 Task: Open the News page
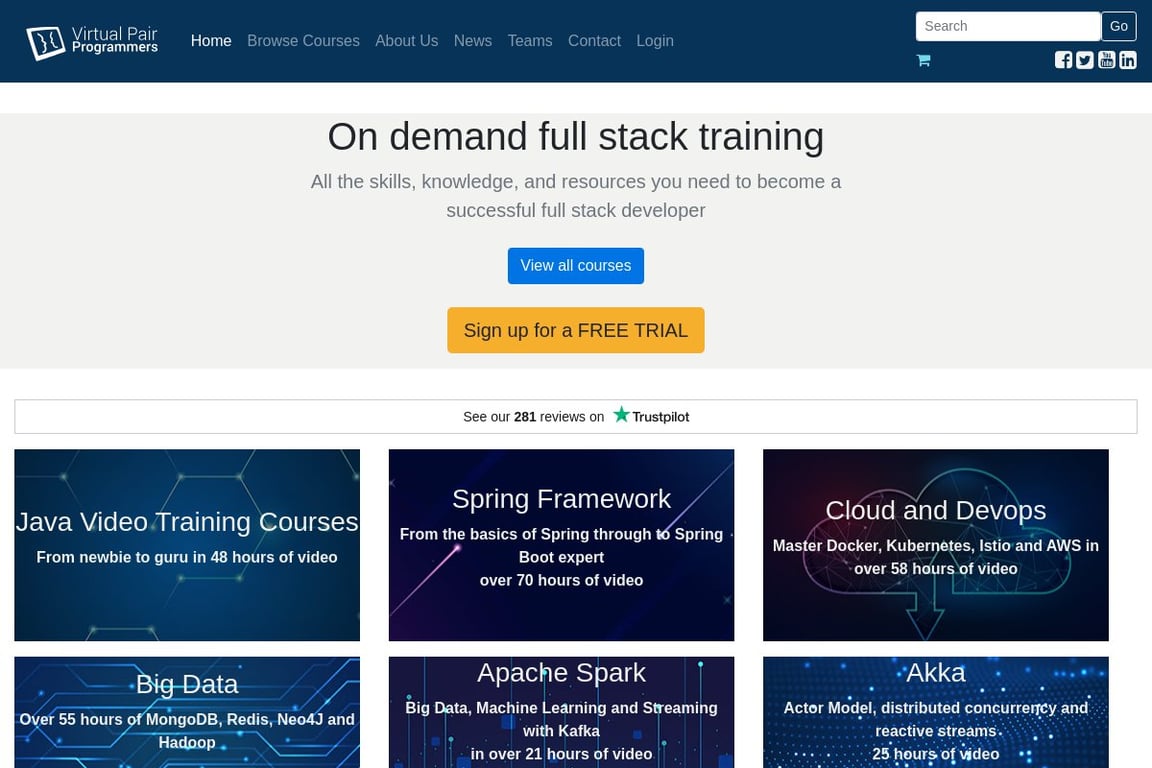point(472,41)
